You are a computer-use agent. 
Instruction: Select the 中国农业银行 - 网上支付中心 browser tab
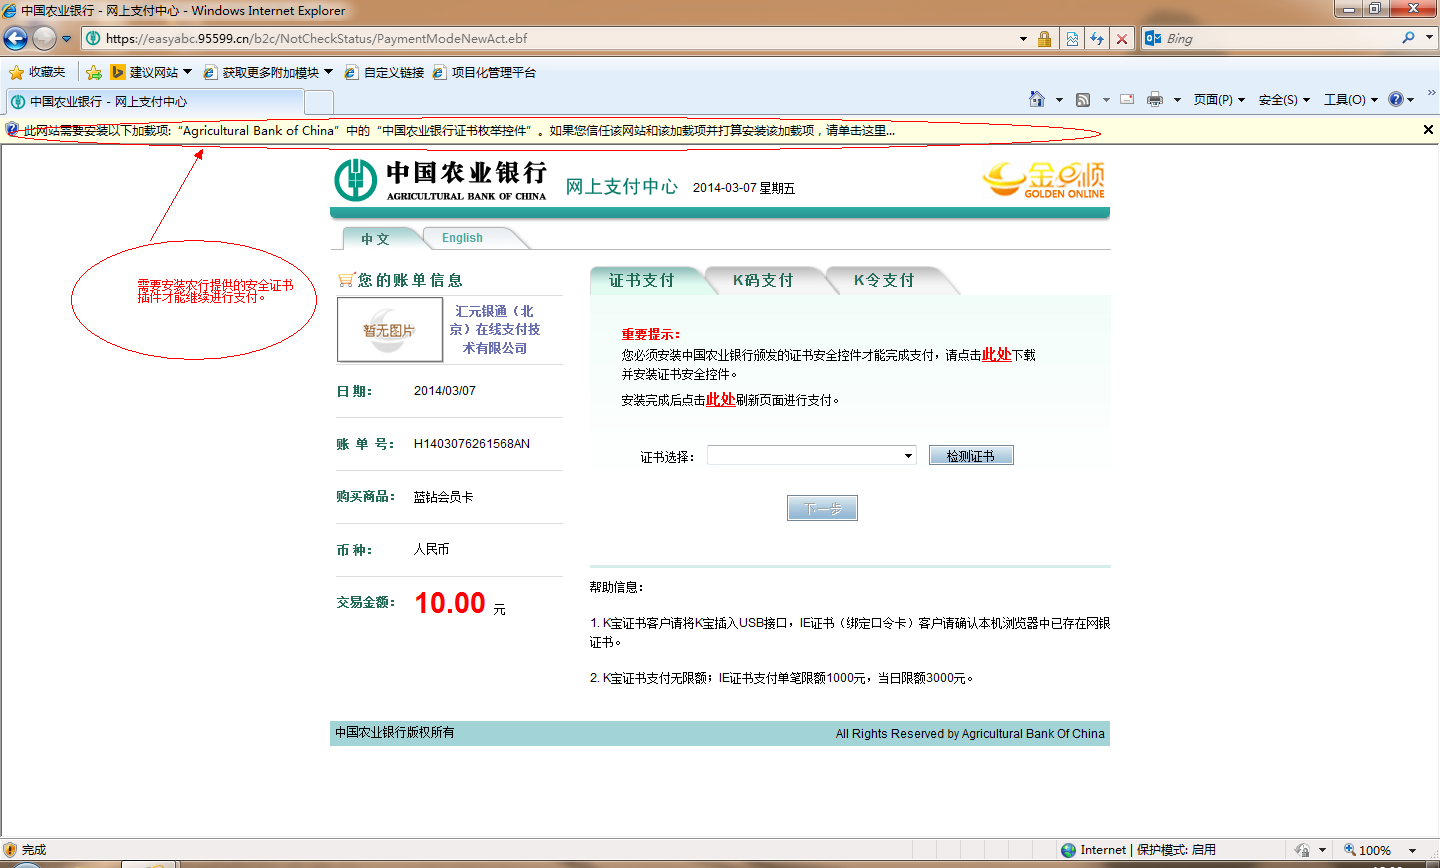pos(154,102)
